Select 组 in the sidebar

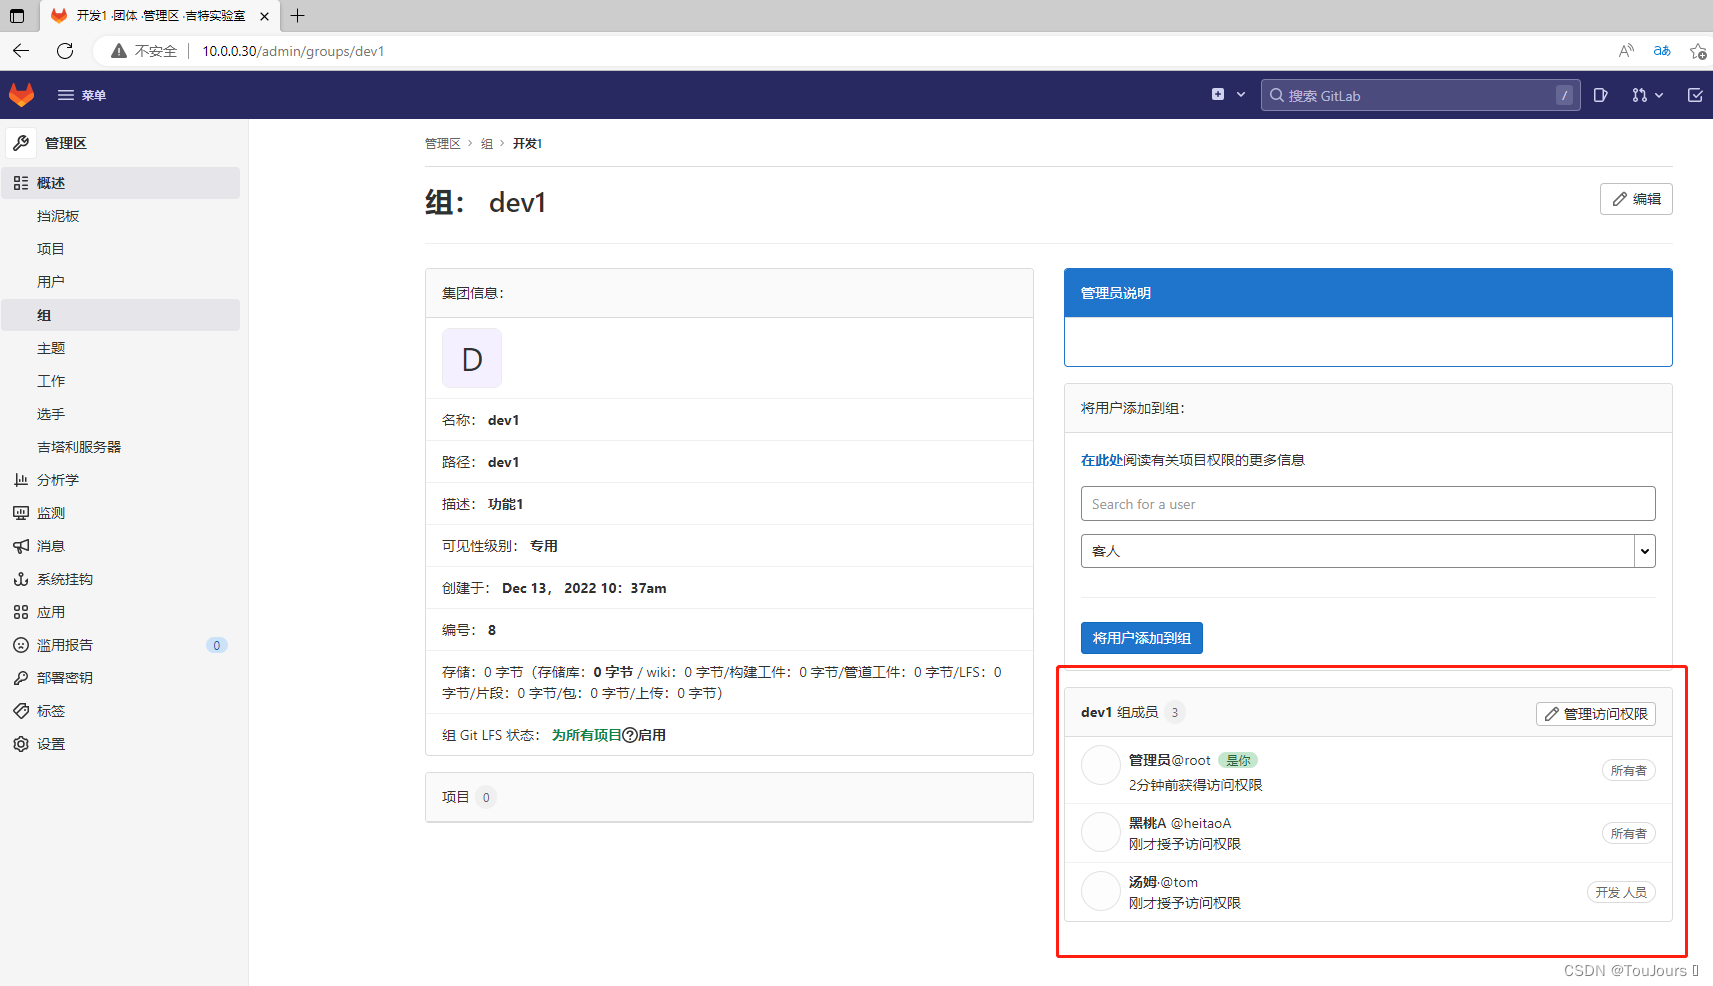pyautogui.click(x=121, y=315)
